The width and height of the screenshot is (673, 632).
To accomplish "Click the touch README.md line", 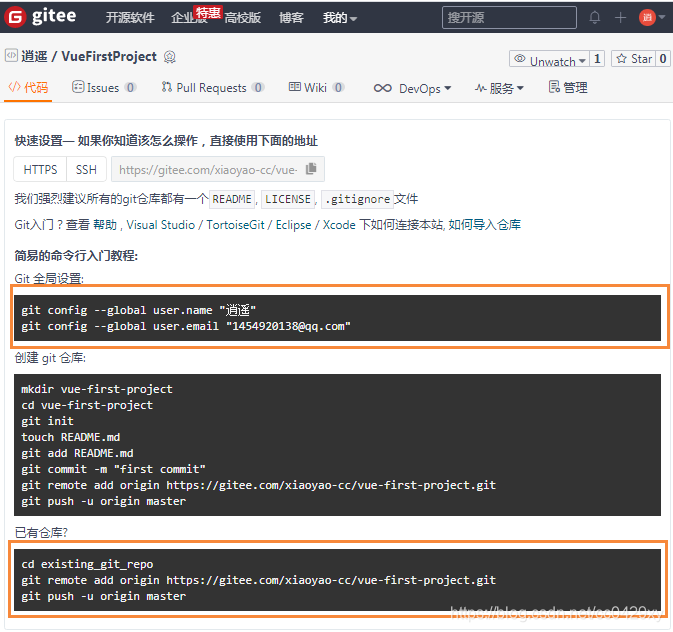I will point(71,437).
